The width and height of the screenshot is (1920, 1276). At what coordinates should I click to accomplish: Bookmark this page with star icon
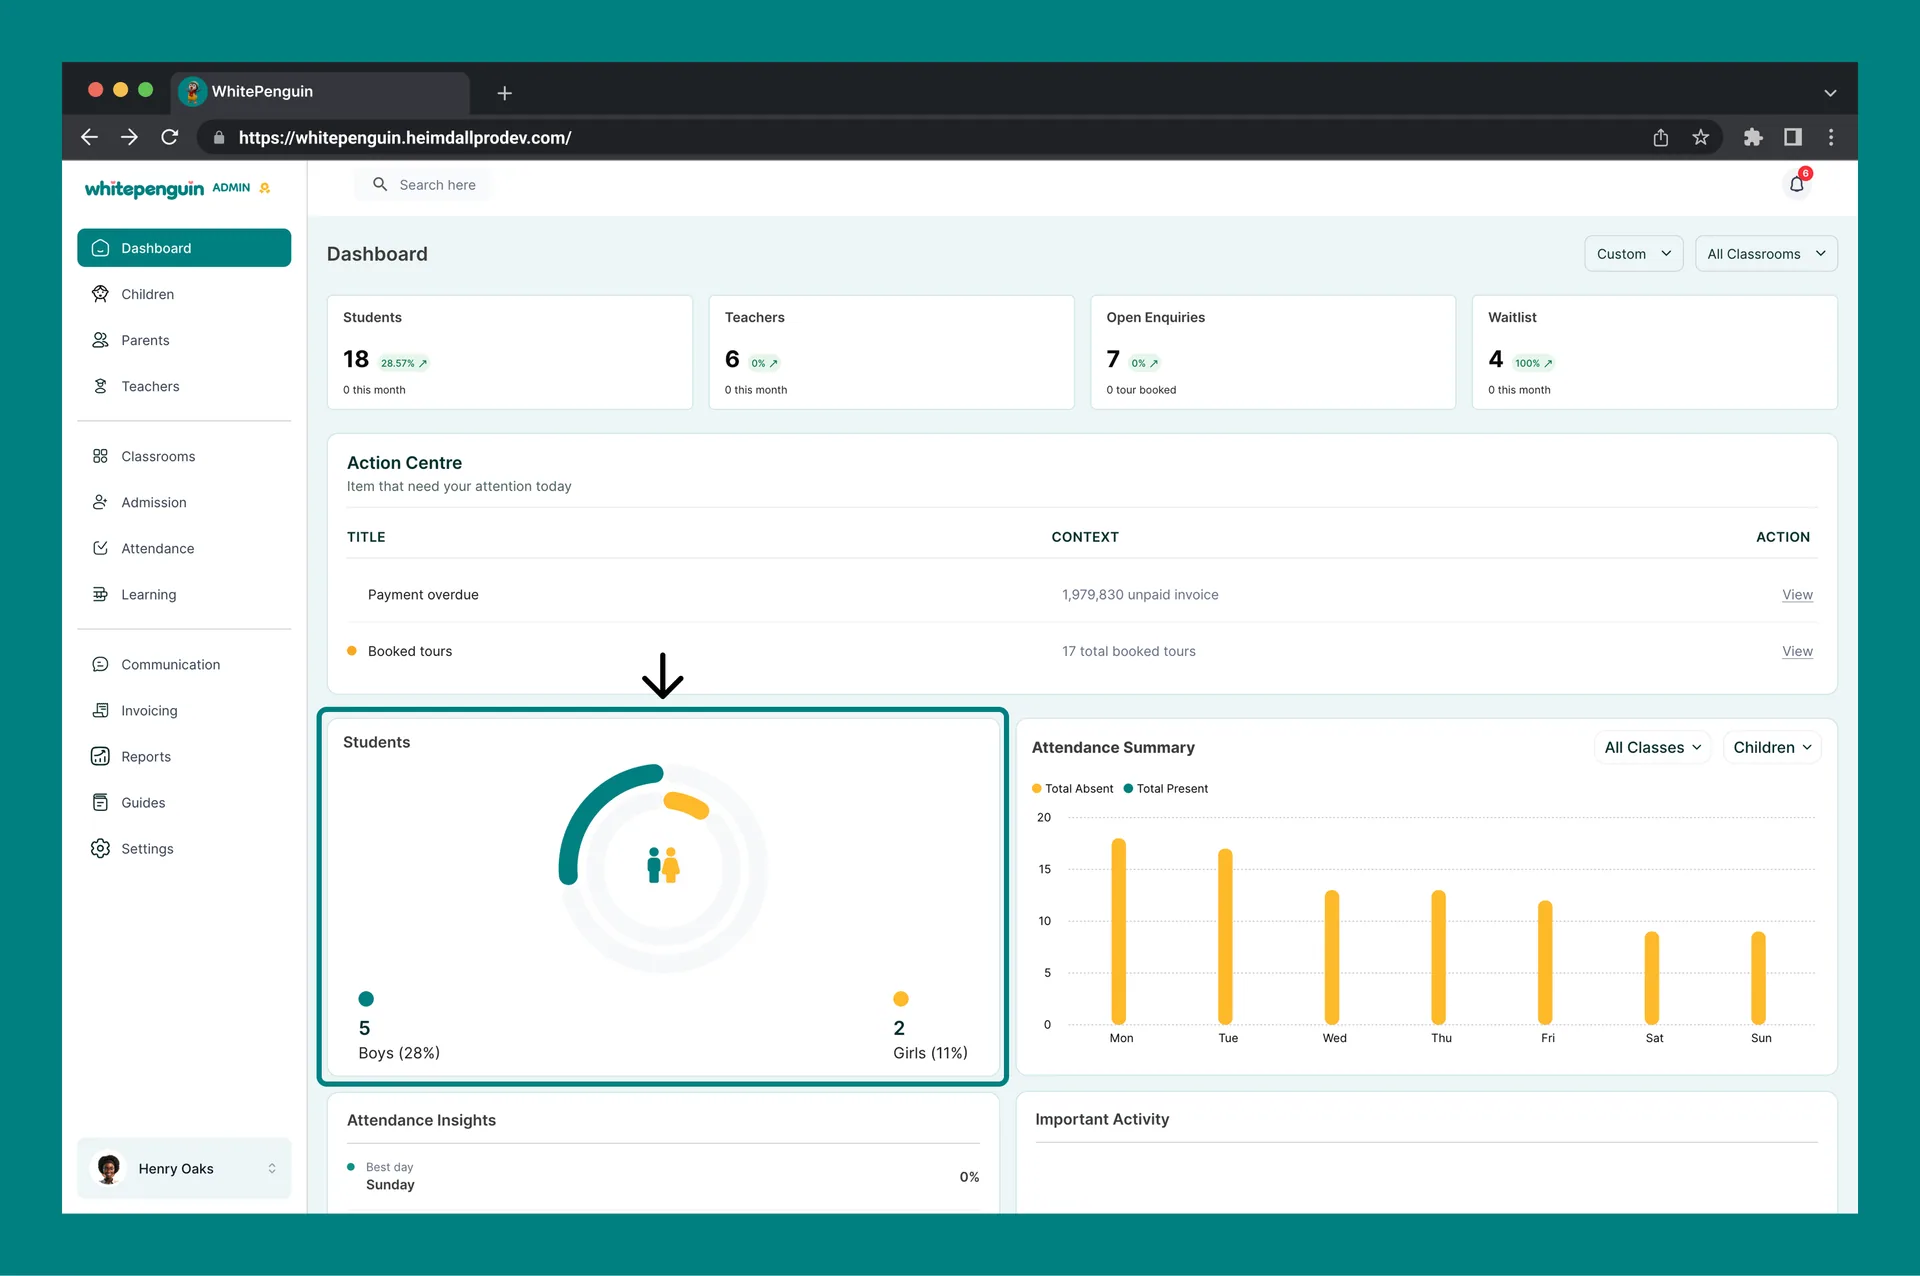(x=1700, y=137)
